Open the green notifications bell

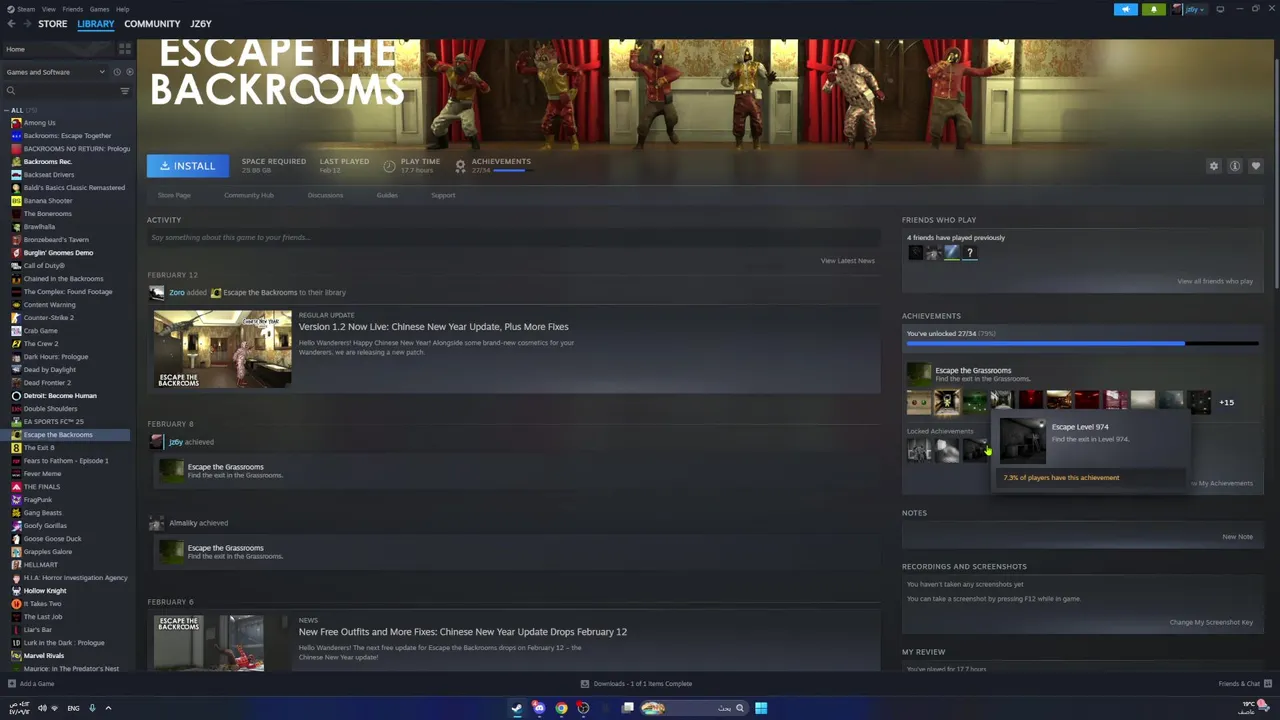click(x=1153, y=9)
